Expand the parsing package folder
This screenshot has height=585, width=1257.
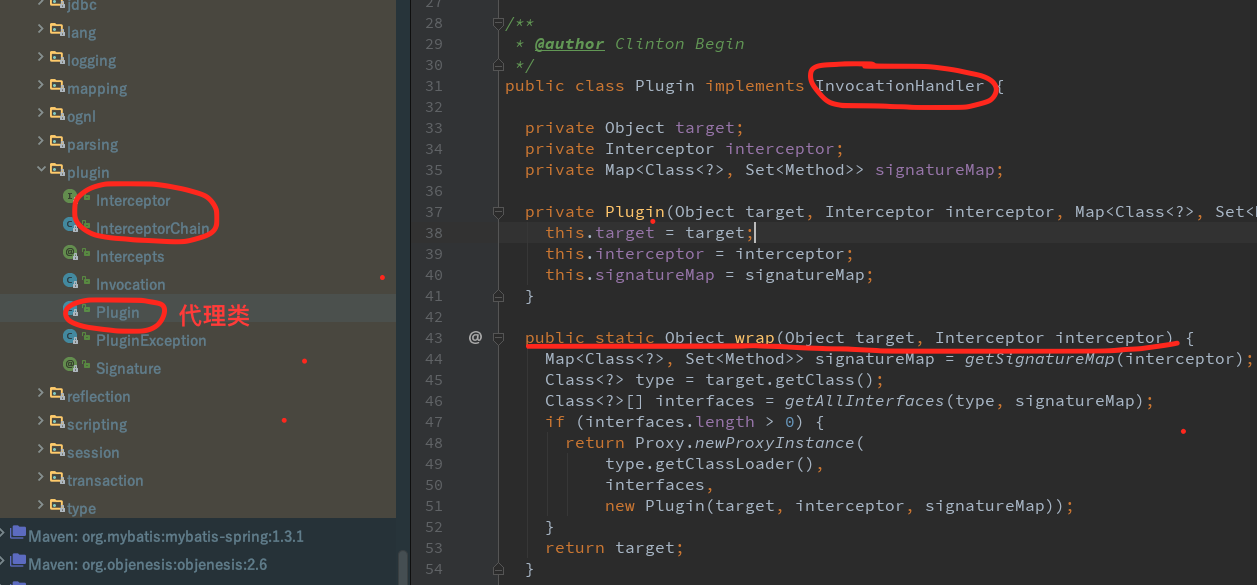[x=41, y=143]
